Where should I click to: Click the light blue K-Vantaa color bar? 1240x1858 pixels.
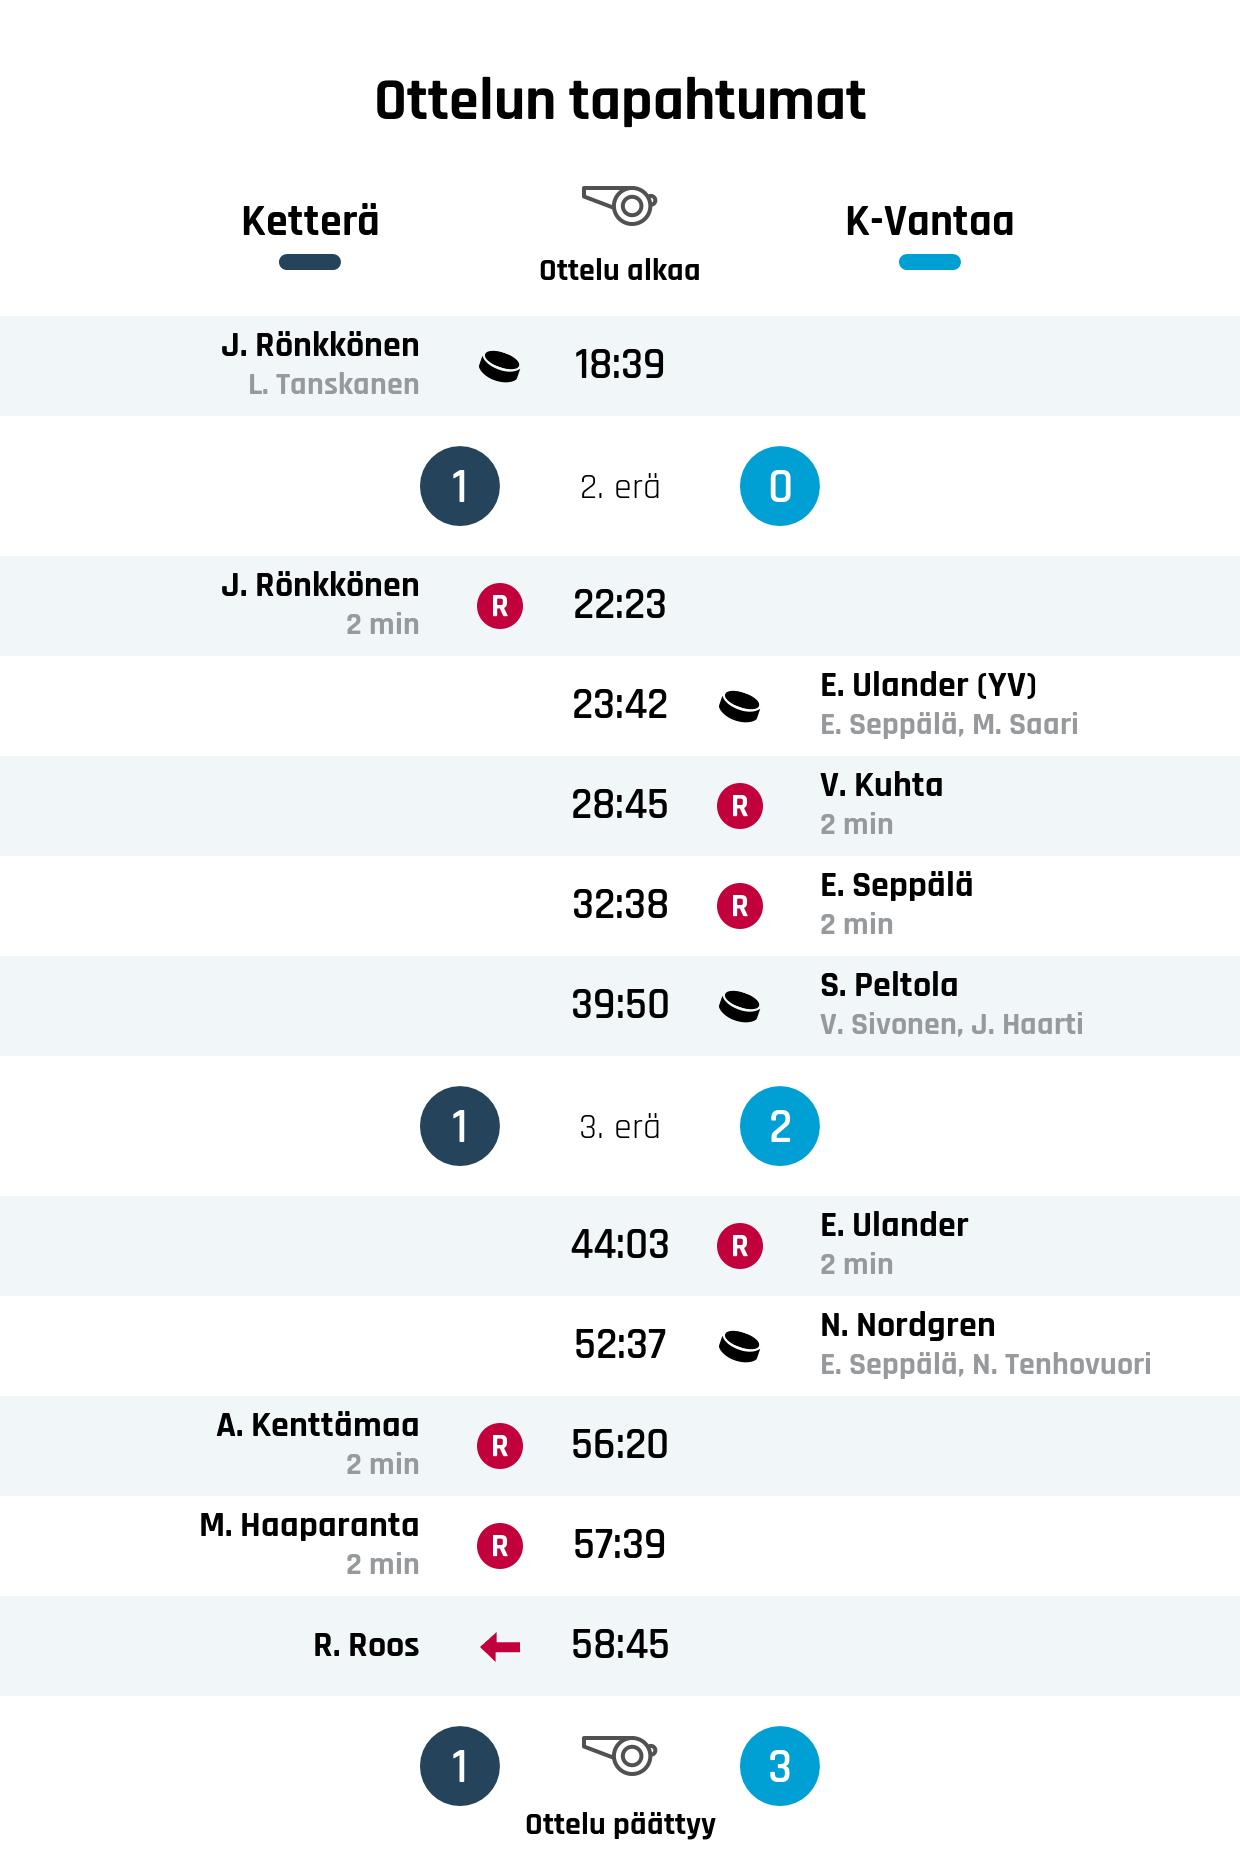(929, 263)
